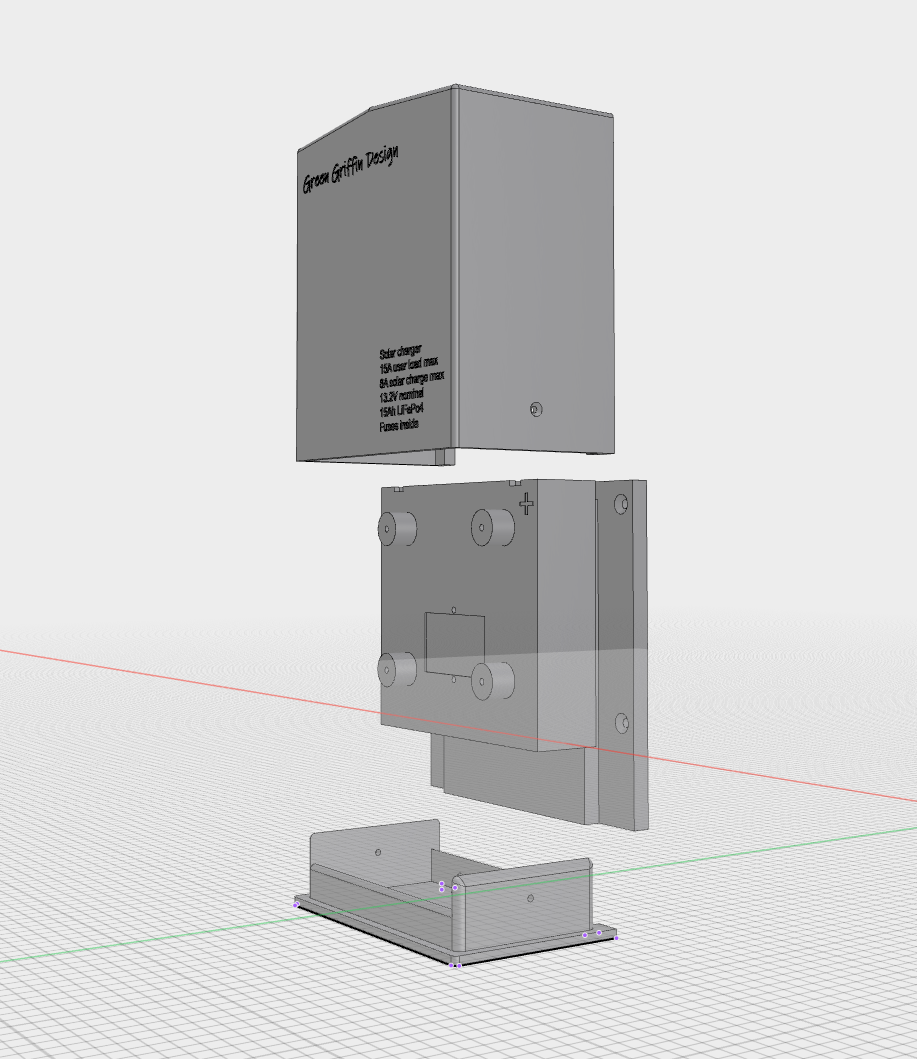Select the plus-sign mark on the middle body
This screenshot has width=917, height=1059.
(526, 504)
